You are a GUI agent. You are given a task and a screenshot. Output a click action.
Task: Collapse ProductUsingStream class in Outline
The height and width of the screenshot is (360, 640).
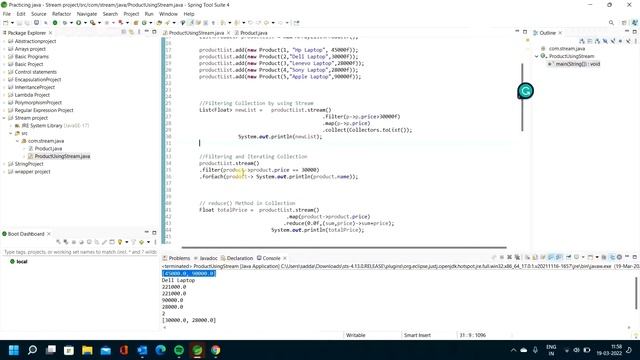(x=537, y=56)
